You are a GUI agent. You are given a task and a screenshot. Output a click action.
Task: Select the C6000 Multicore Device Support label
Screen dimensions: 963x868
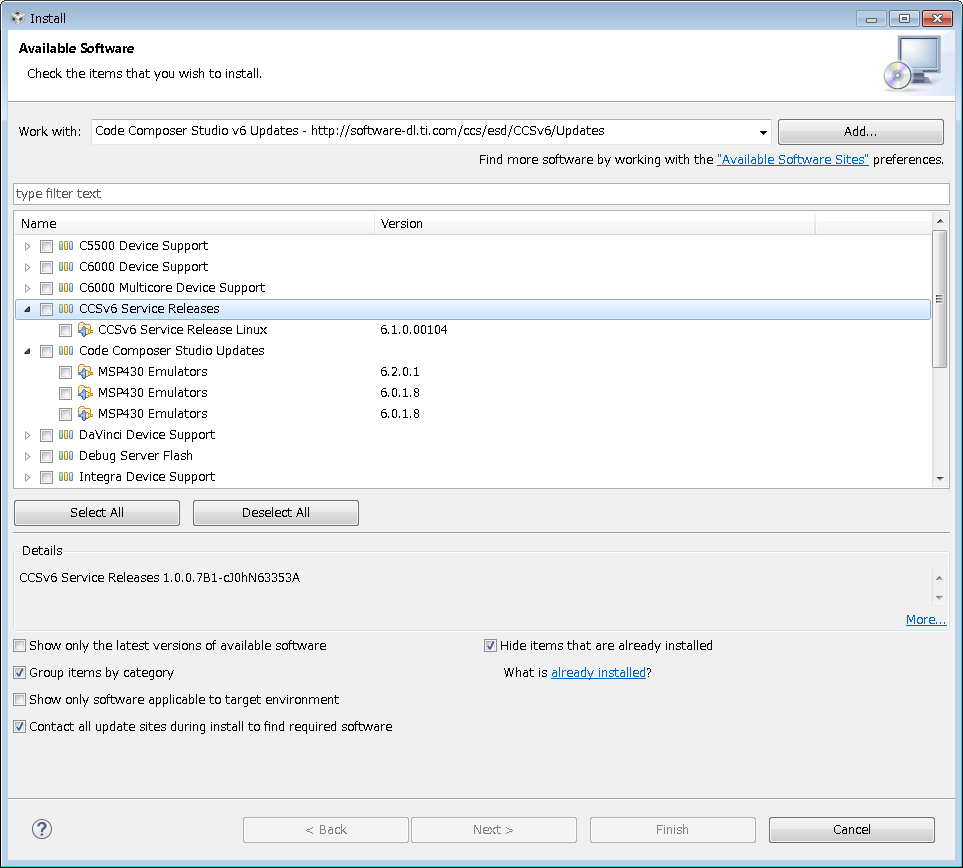(x=172, y=287)
